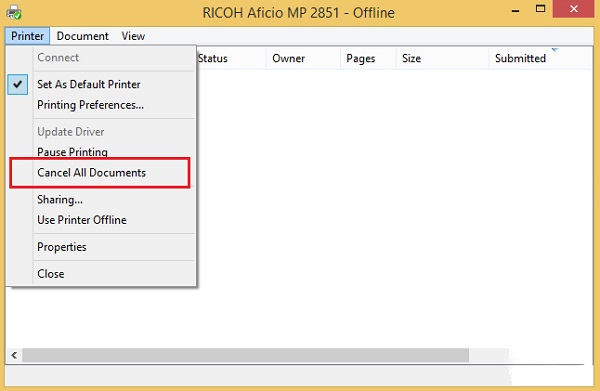
Task: Open the Document menu
Action: pyautogui.click(x=83, y=36)
